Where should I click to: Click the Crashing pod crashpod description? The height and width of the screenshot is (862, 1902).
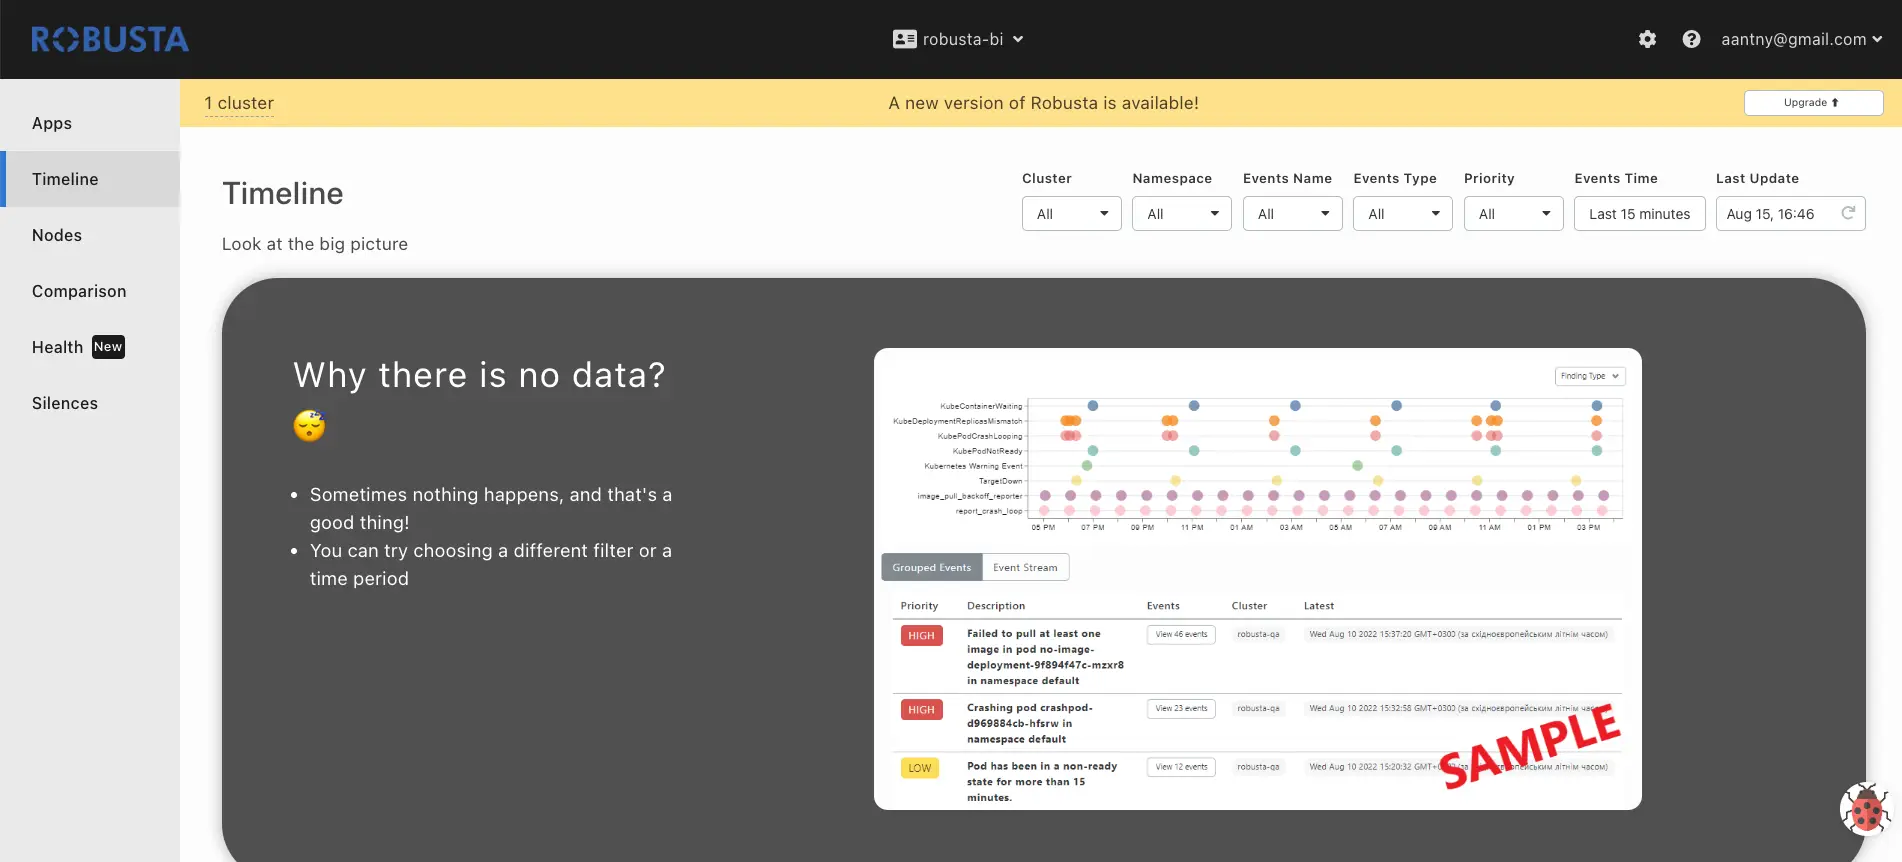tap(1030, 723)
